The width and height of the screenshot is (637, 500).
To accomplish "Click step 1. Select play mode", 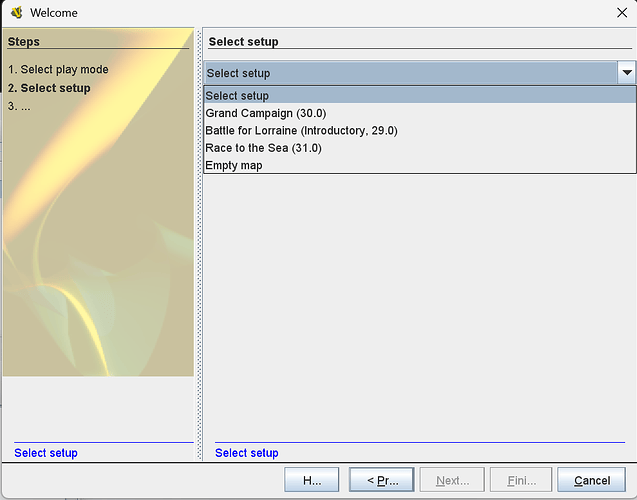I will coord(58,69).
